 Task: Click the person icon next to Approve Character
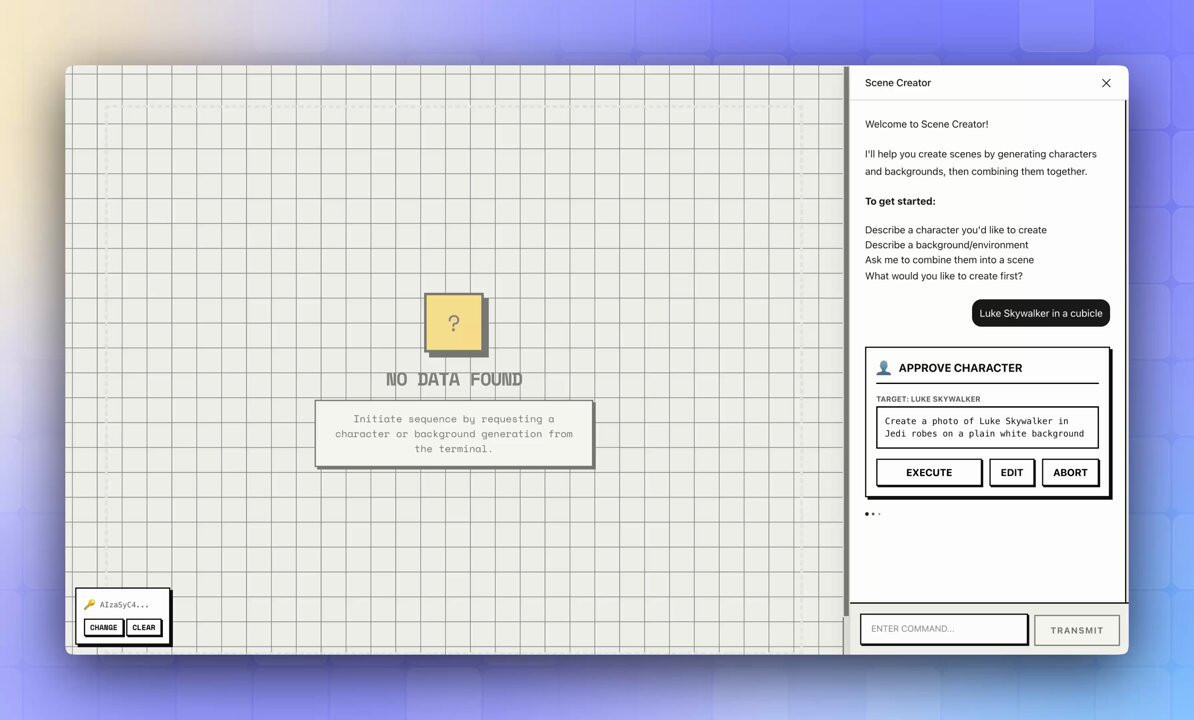pos(883,368)
